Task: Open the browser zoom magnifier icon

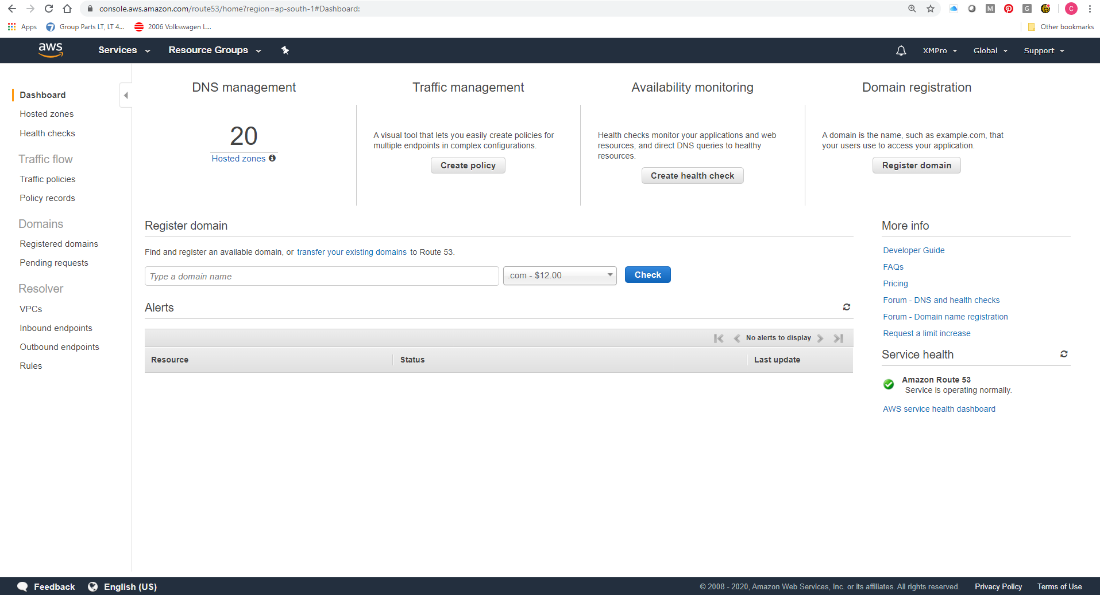Action: pyautogui.click(x=912, y=8)
